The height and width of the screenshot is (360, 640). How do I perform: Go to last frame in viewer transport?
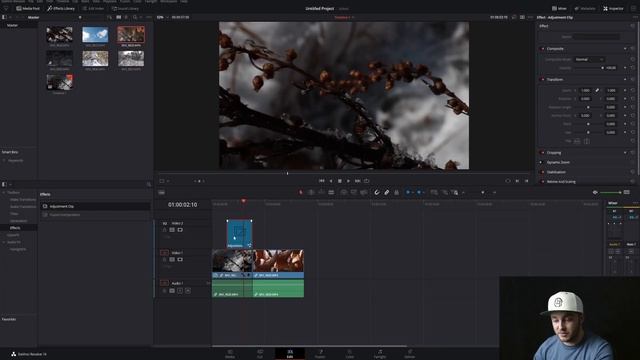pyautogui.click(x=358, y=181)
